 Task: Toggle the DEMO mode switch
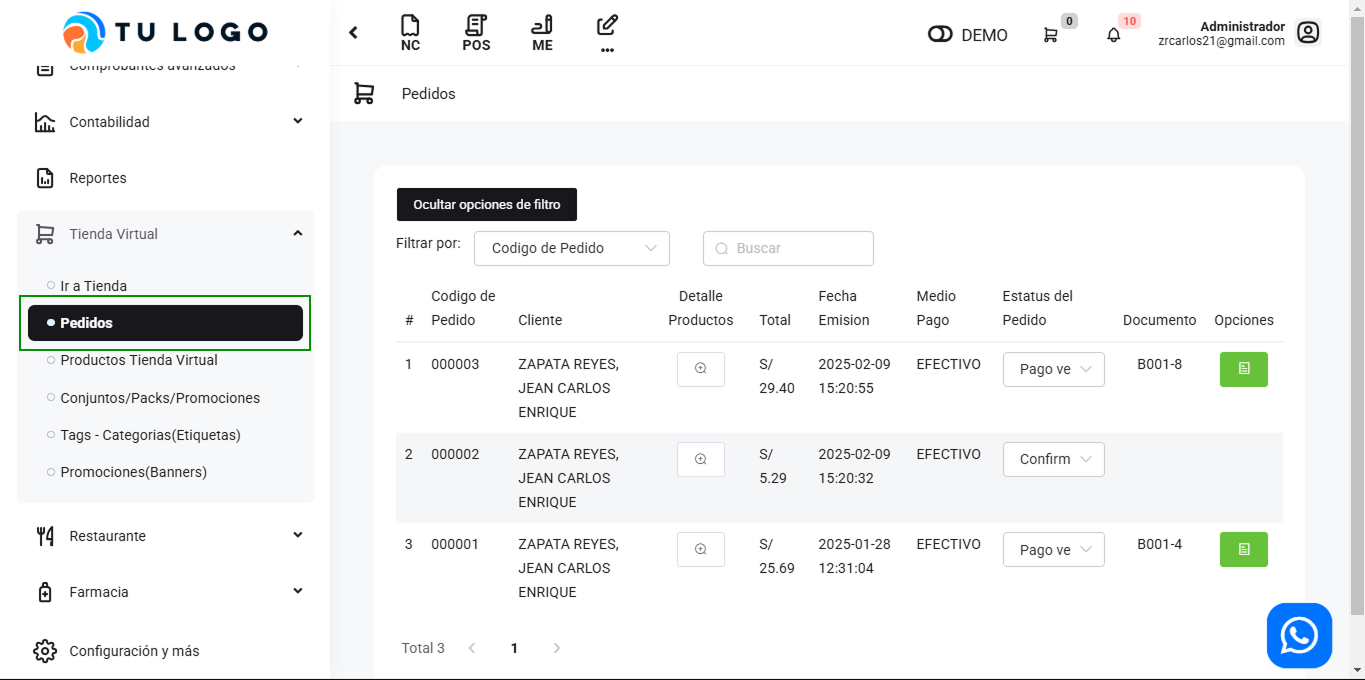point(940,35)
